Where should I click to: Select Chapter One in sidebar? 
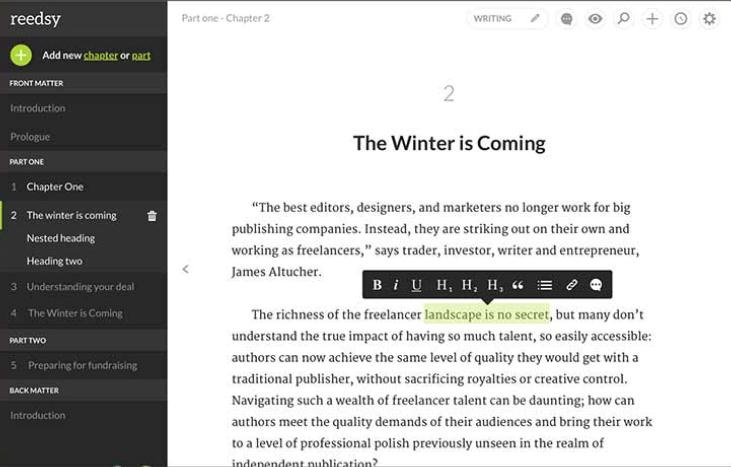tap(55, 187)
